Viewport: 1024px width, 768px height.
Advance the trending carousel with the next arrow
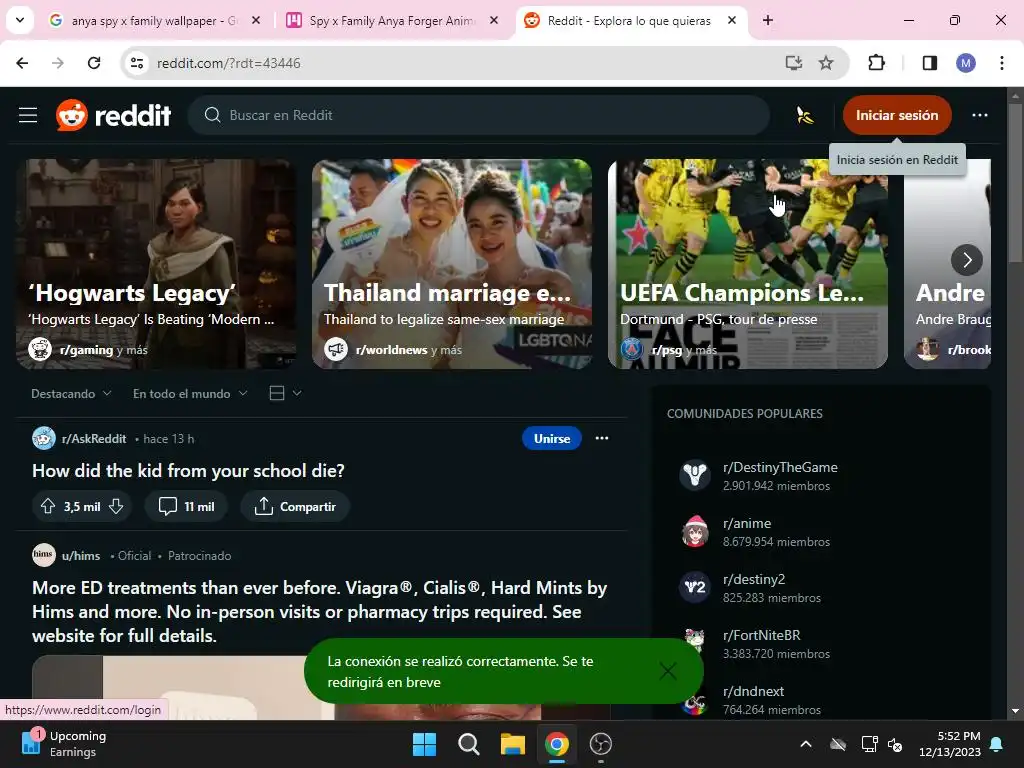(x=967, y=260)
